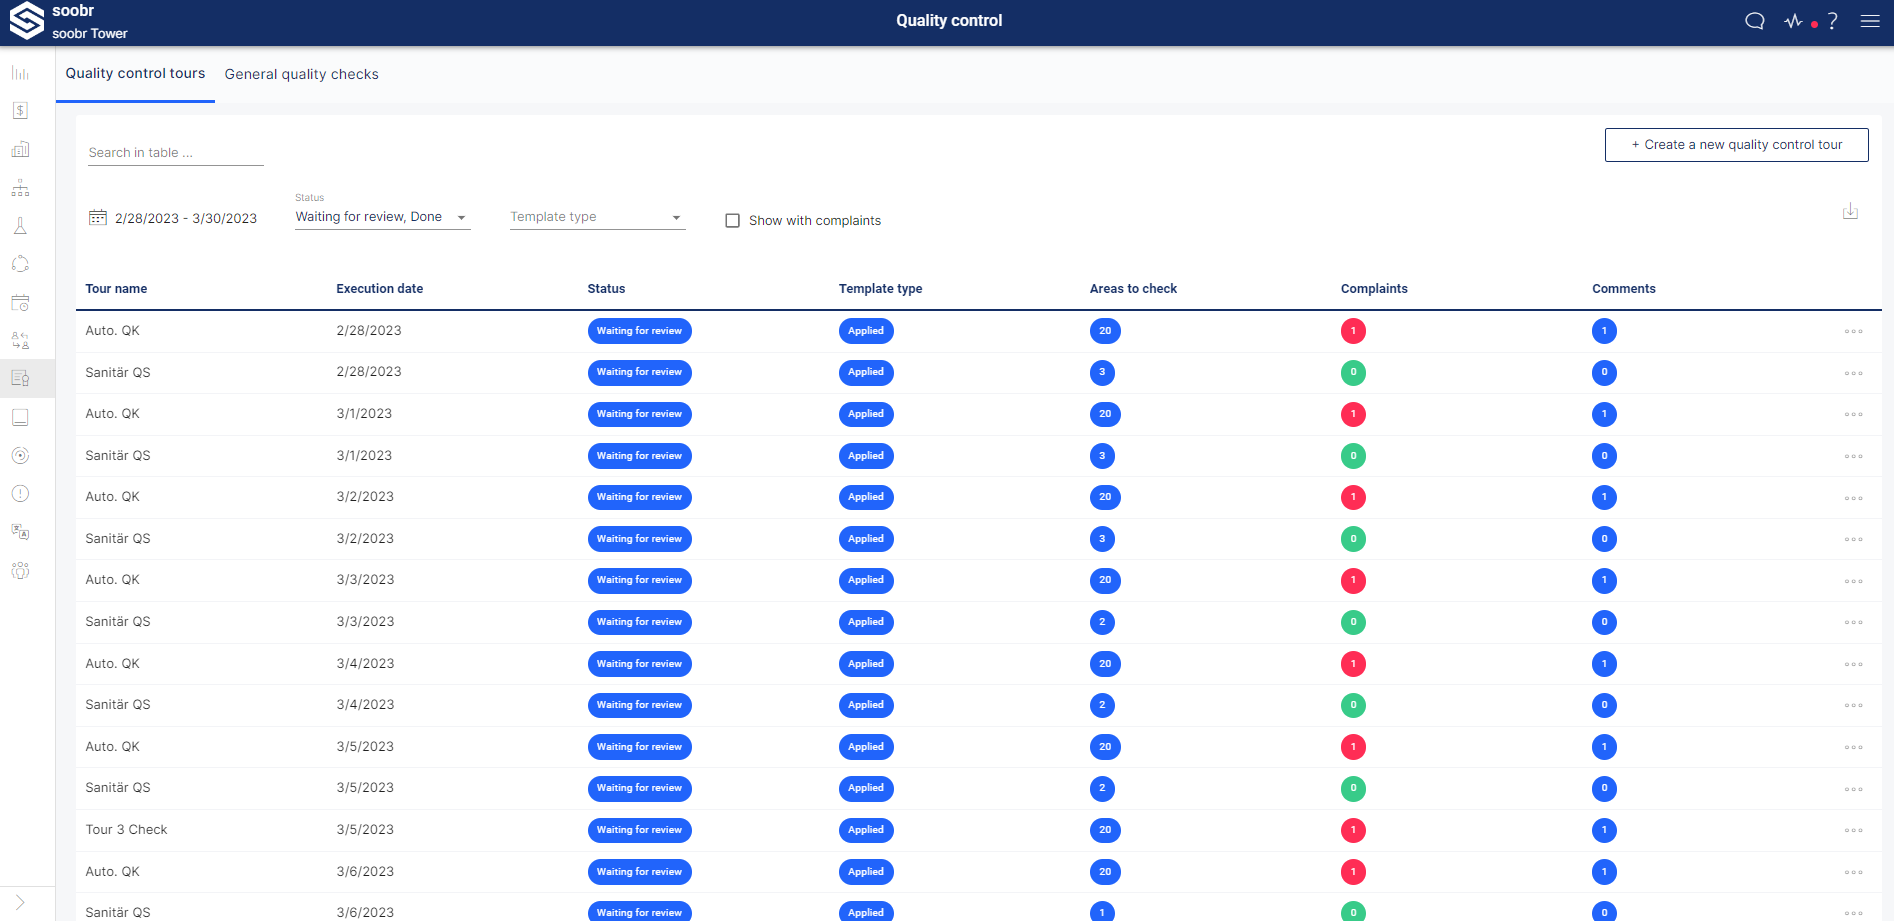Click red complaints badge of Auto. QK 3/2/2023
This screenshot has height=921, width=1894.
1353,497
